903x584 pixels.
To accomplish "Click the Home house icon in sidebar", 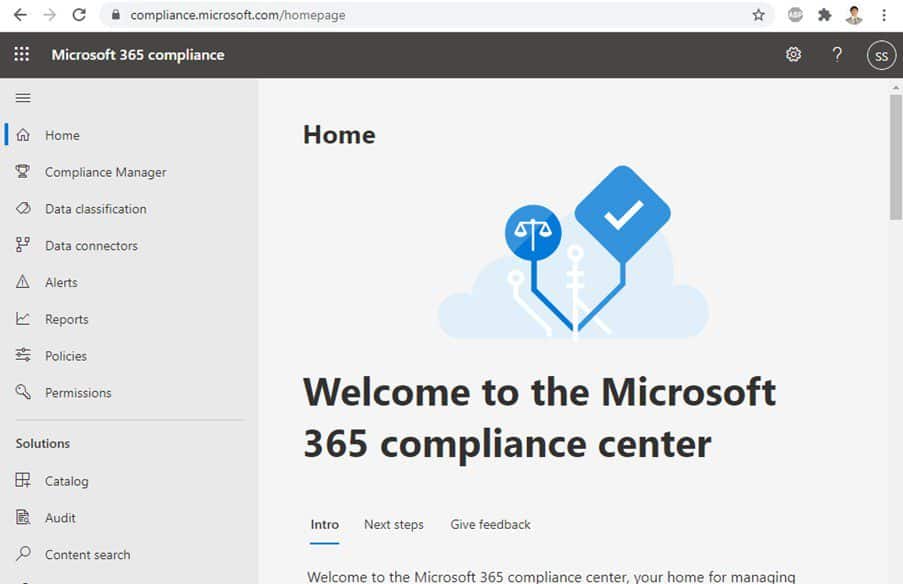I will (x=23, y=135).
